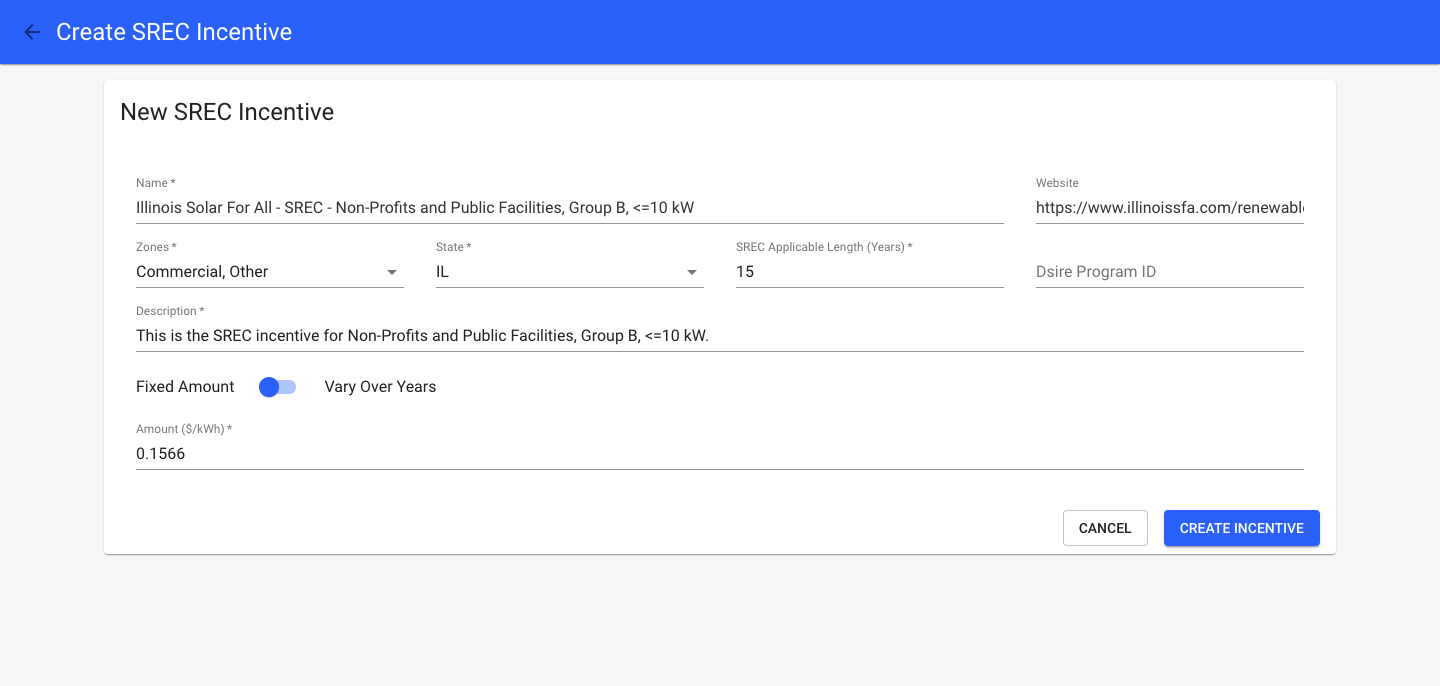Focus the Description text field

[719, 336]
